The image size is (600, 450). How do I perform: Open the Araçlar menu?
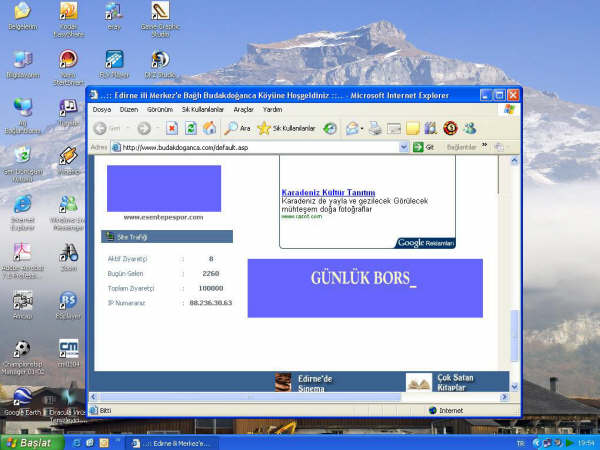(x=243, y=109)
